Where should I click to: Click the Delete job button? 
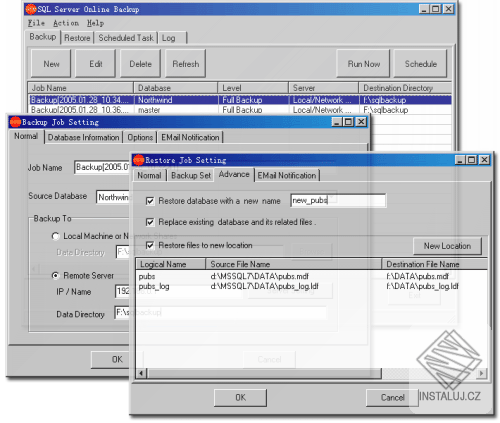[140, 64]
